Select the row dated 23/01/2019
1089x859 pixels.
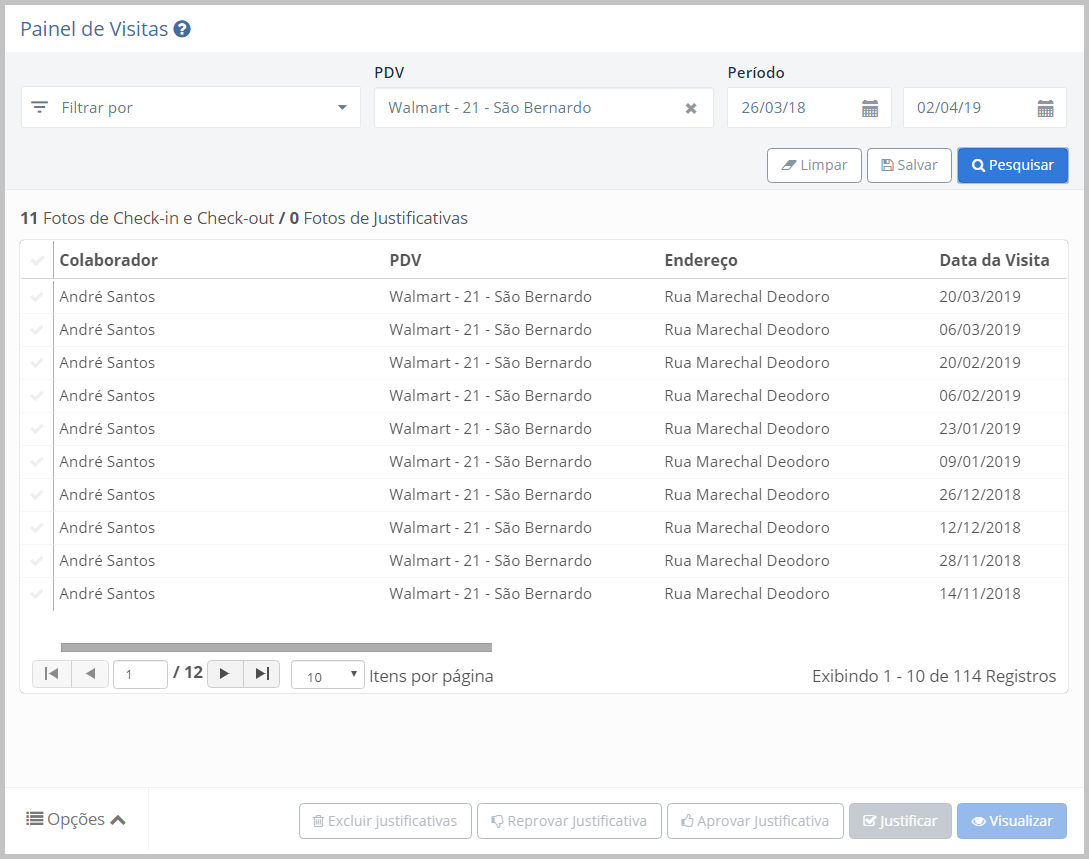pos(37,428)
